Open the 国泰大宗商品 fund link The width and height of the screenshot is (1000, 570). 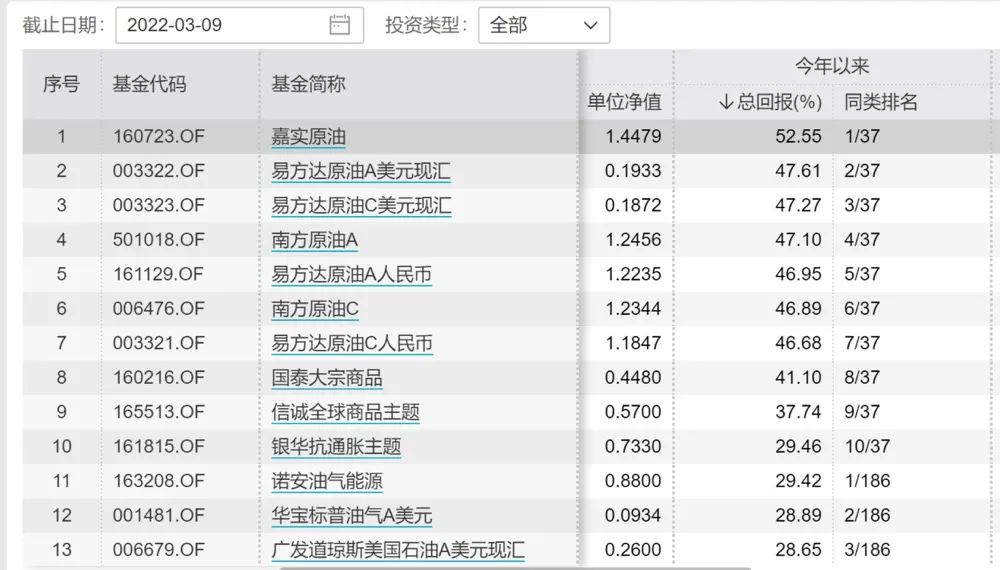327,377
